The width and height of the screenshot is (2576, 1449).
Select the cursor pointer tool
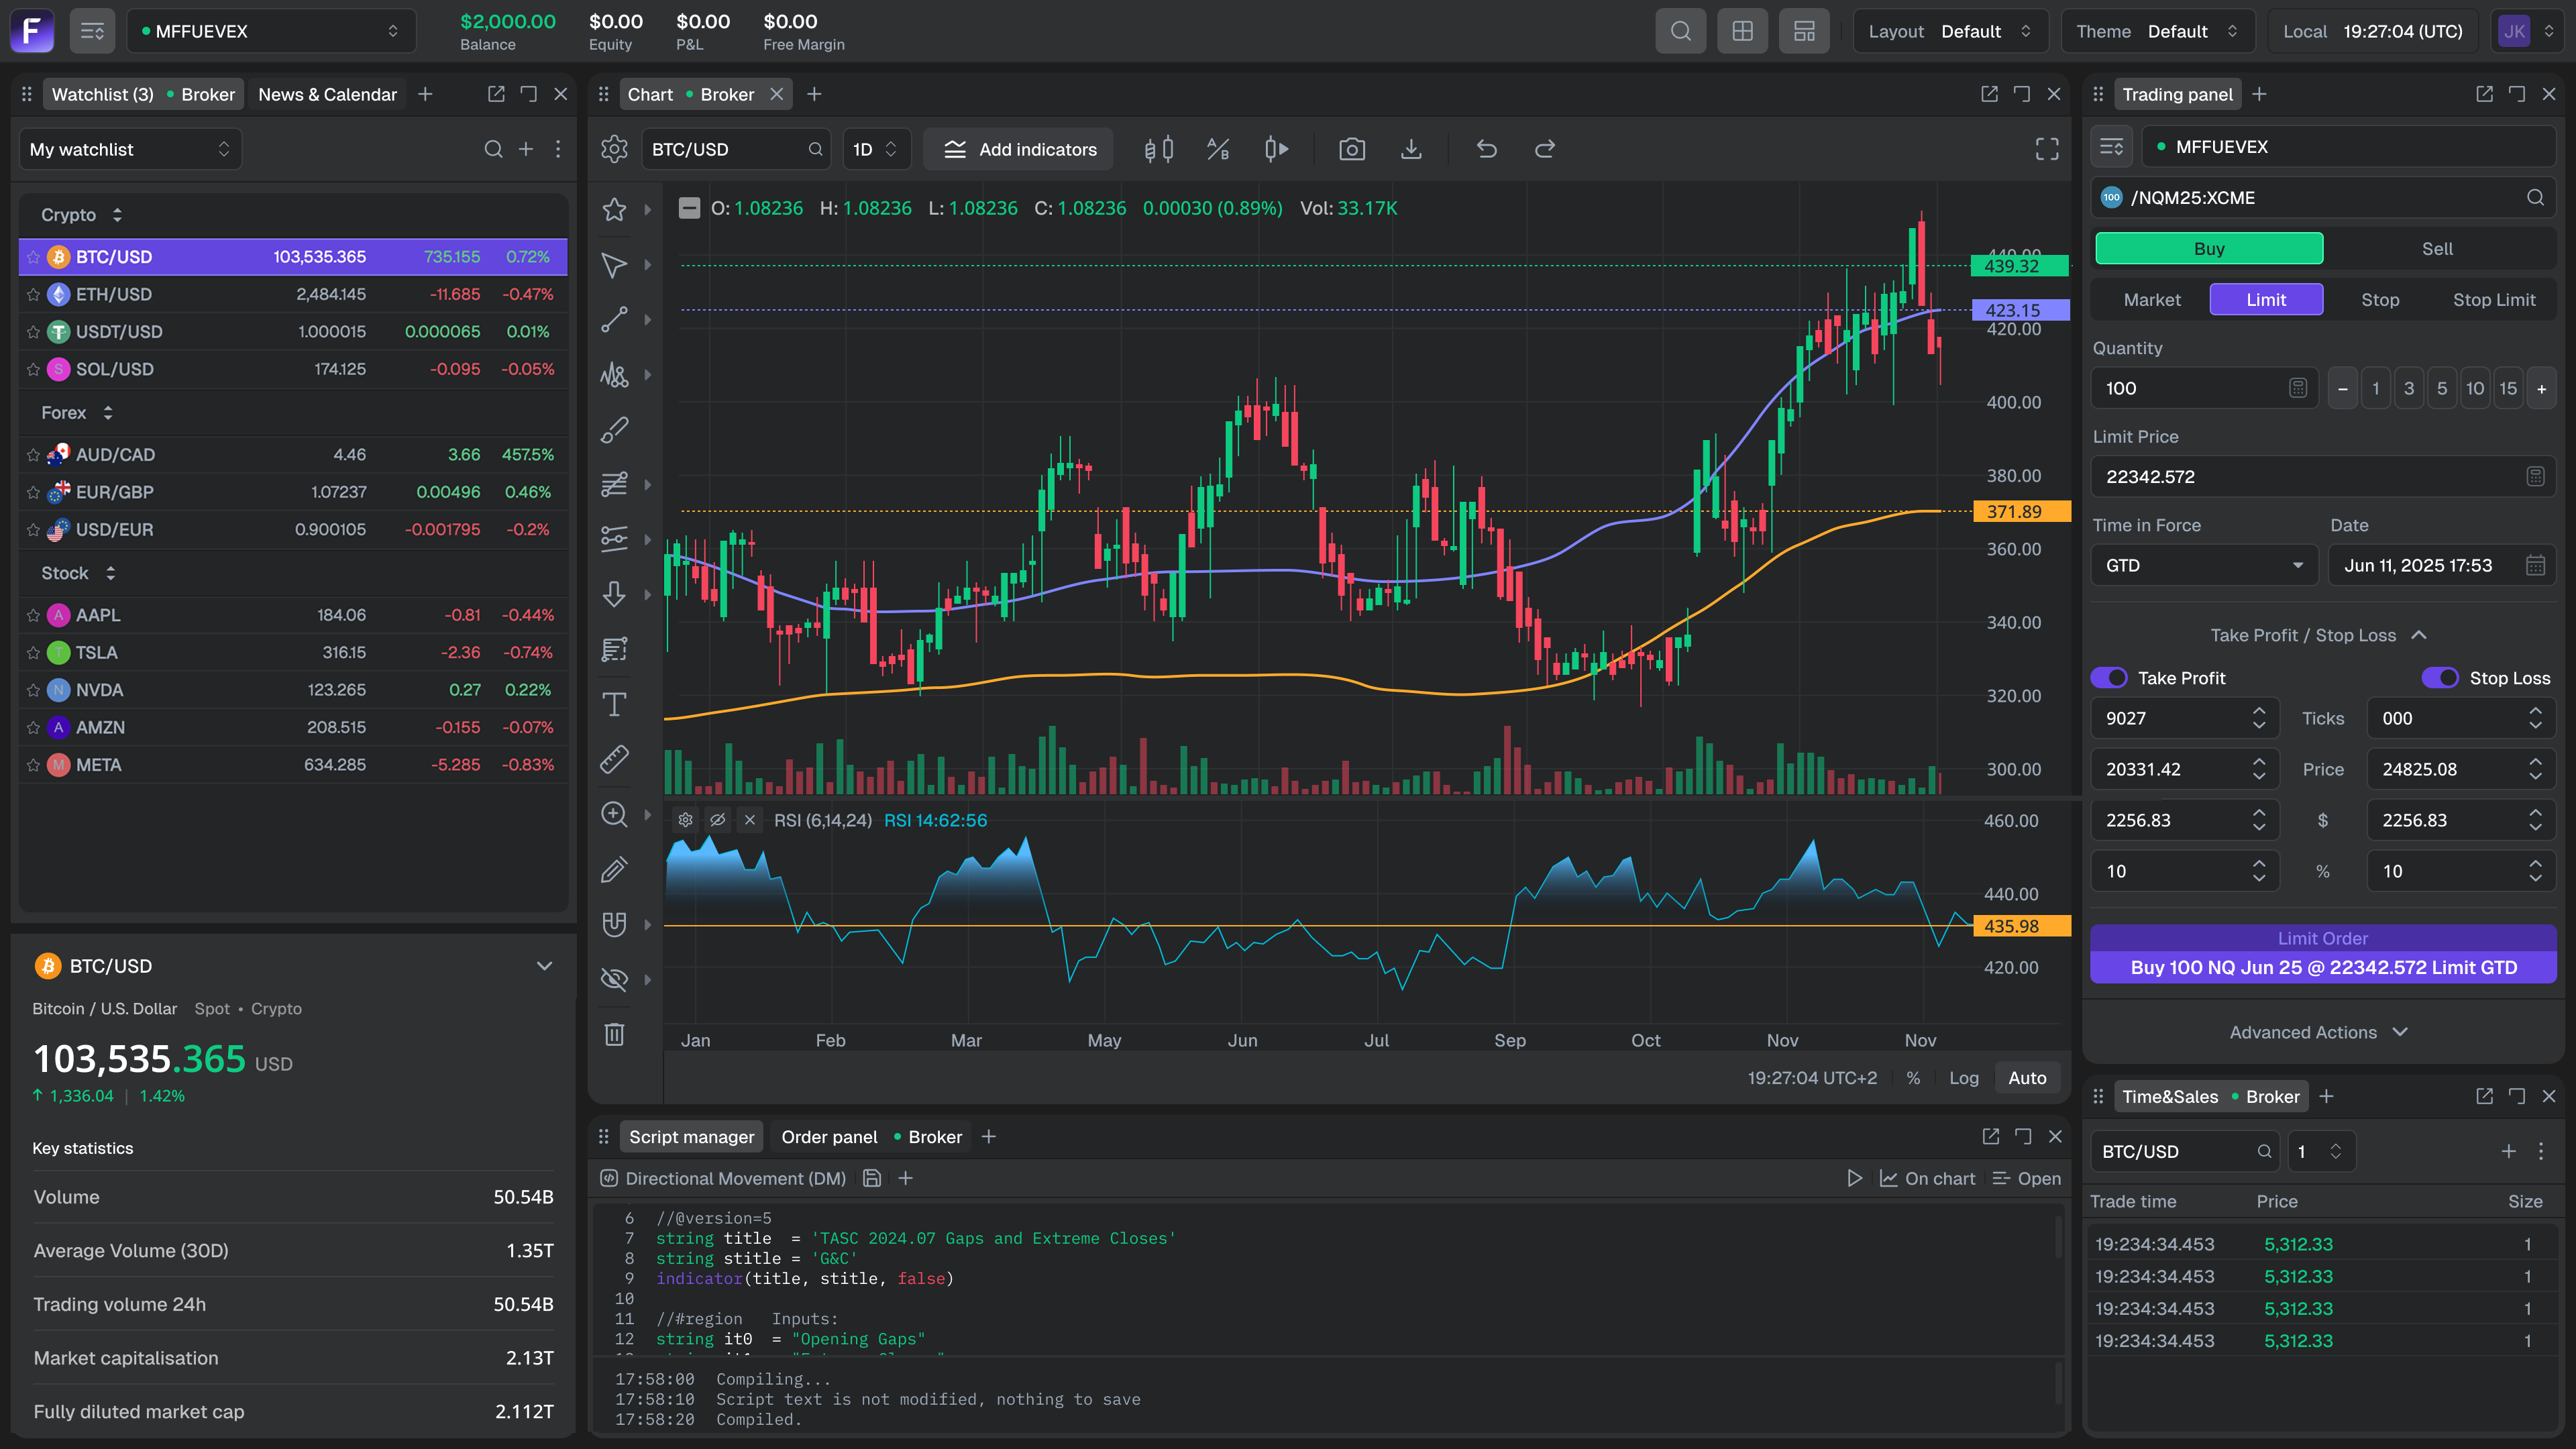pyautogui.click(x=614, y=264)
